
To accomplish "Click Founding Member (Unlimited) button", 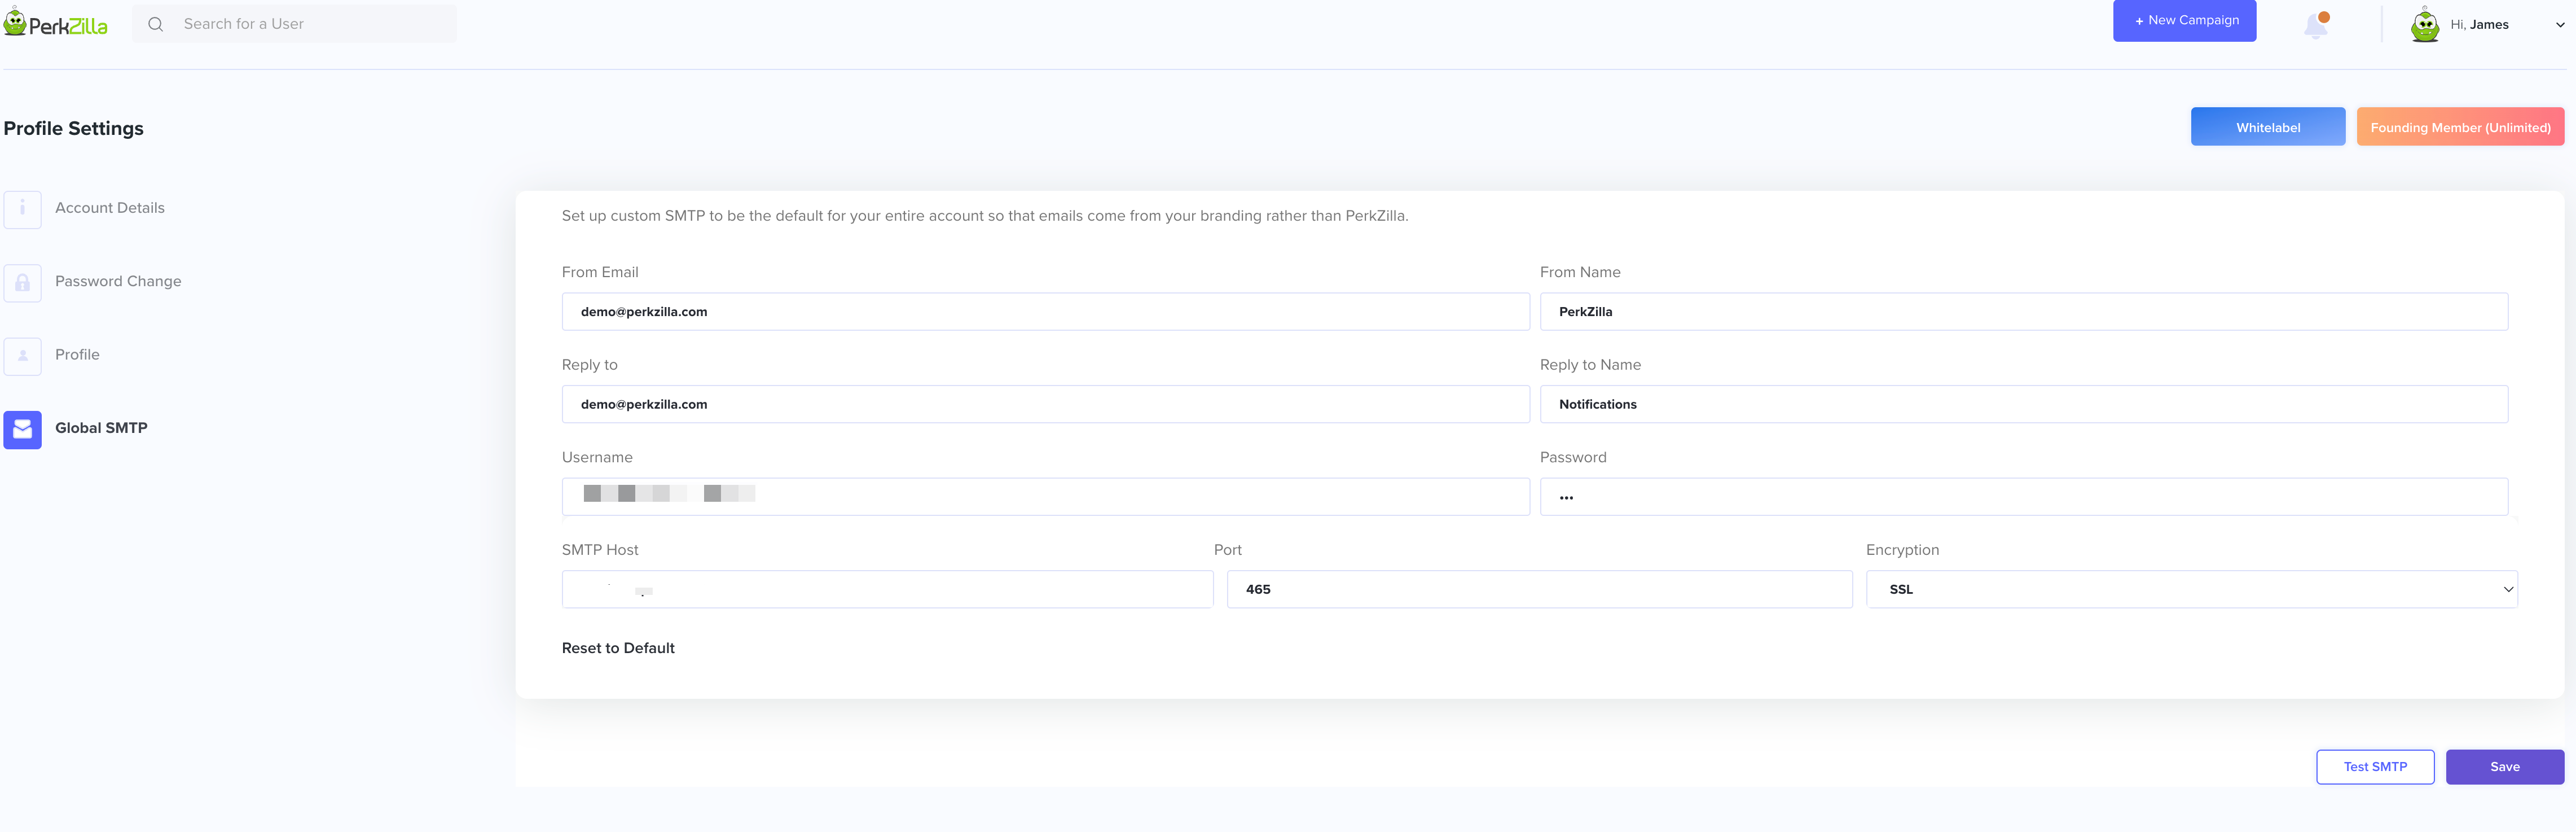I will coord(2460,127).
